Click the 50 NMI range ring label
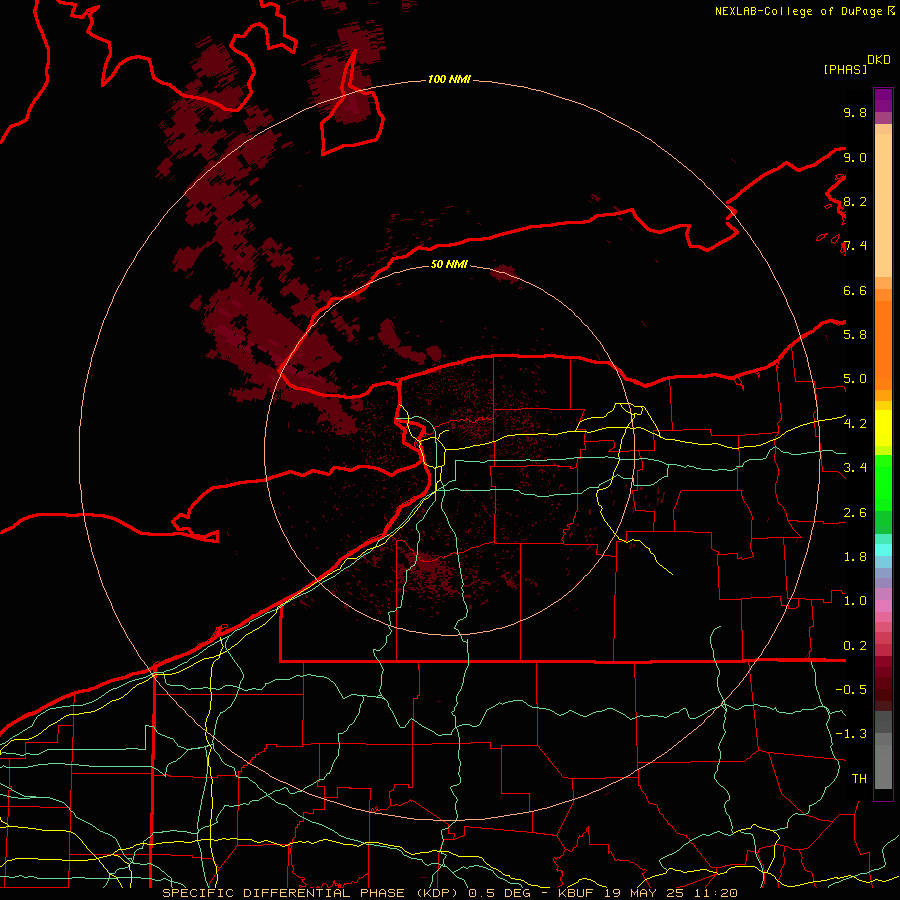The height and width of the screenshot is (900, 900). (449, 264)
